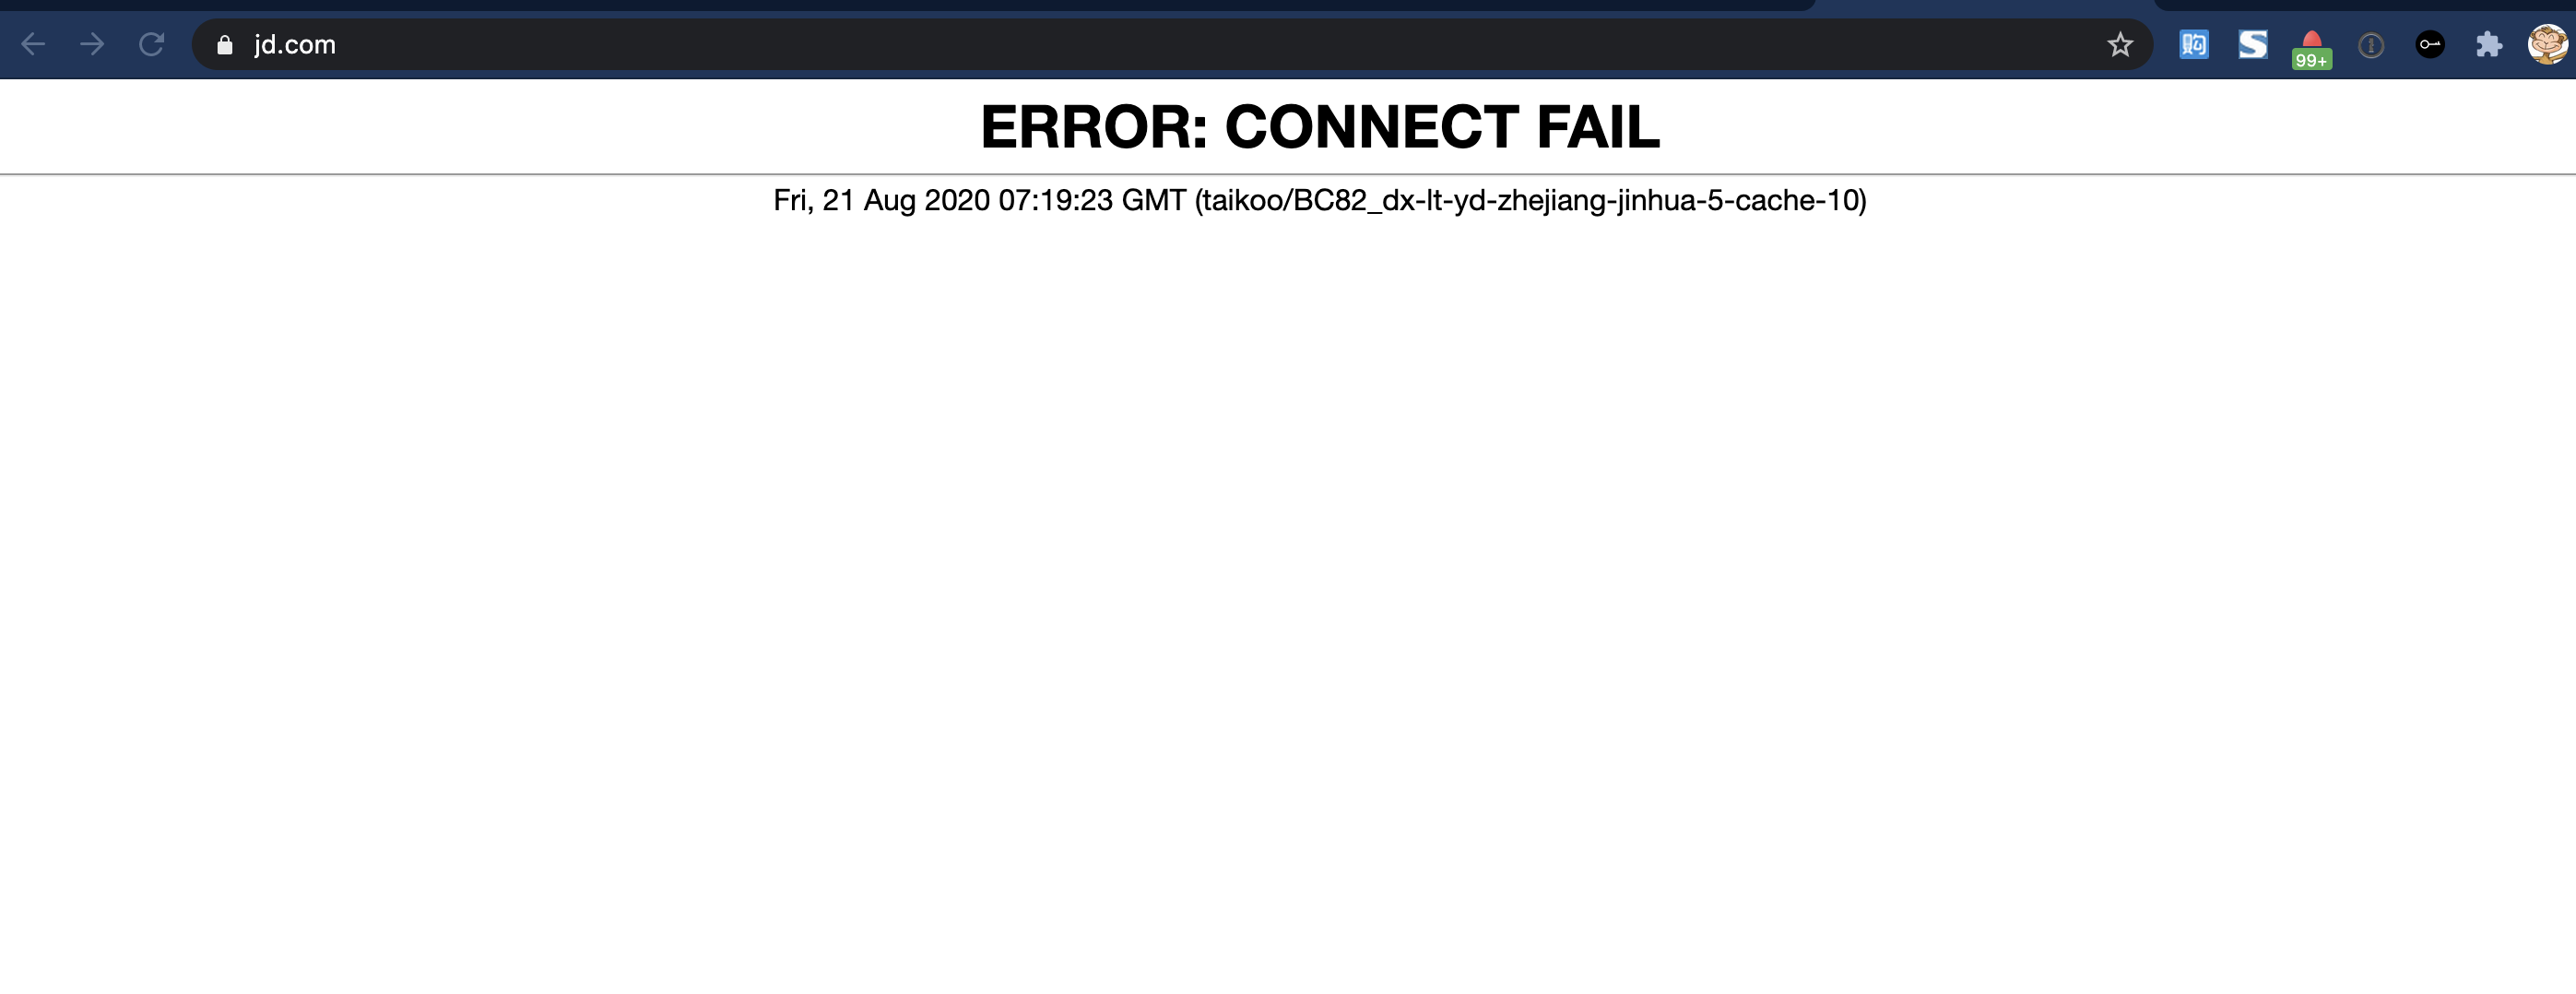Click the ERROR: CONNECT FAIL heading
Viewport: 2576px width, 994px height.
point(1320,127)
